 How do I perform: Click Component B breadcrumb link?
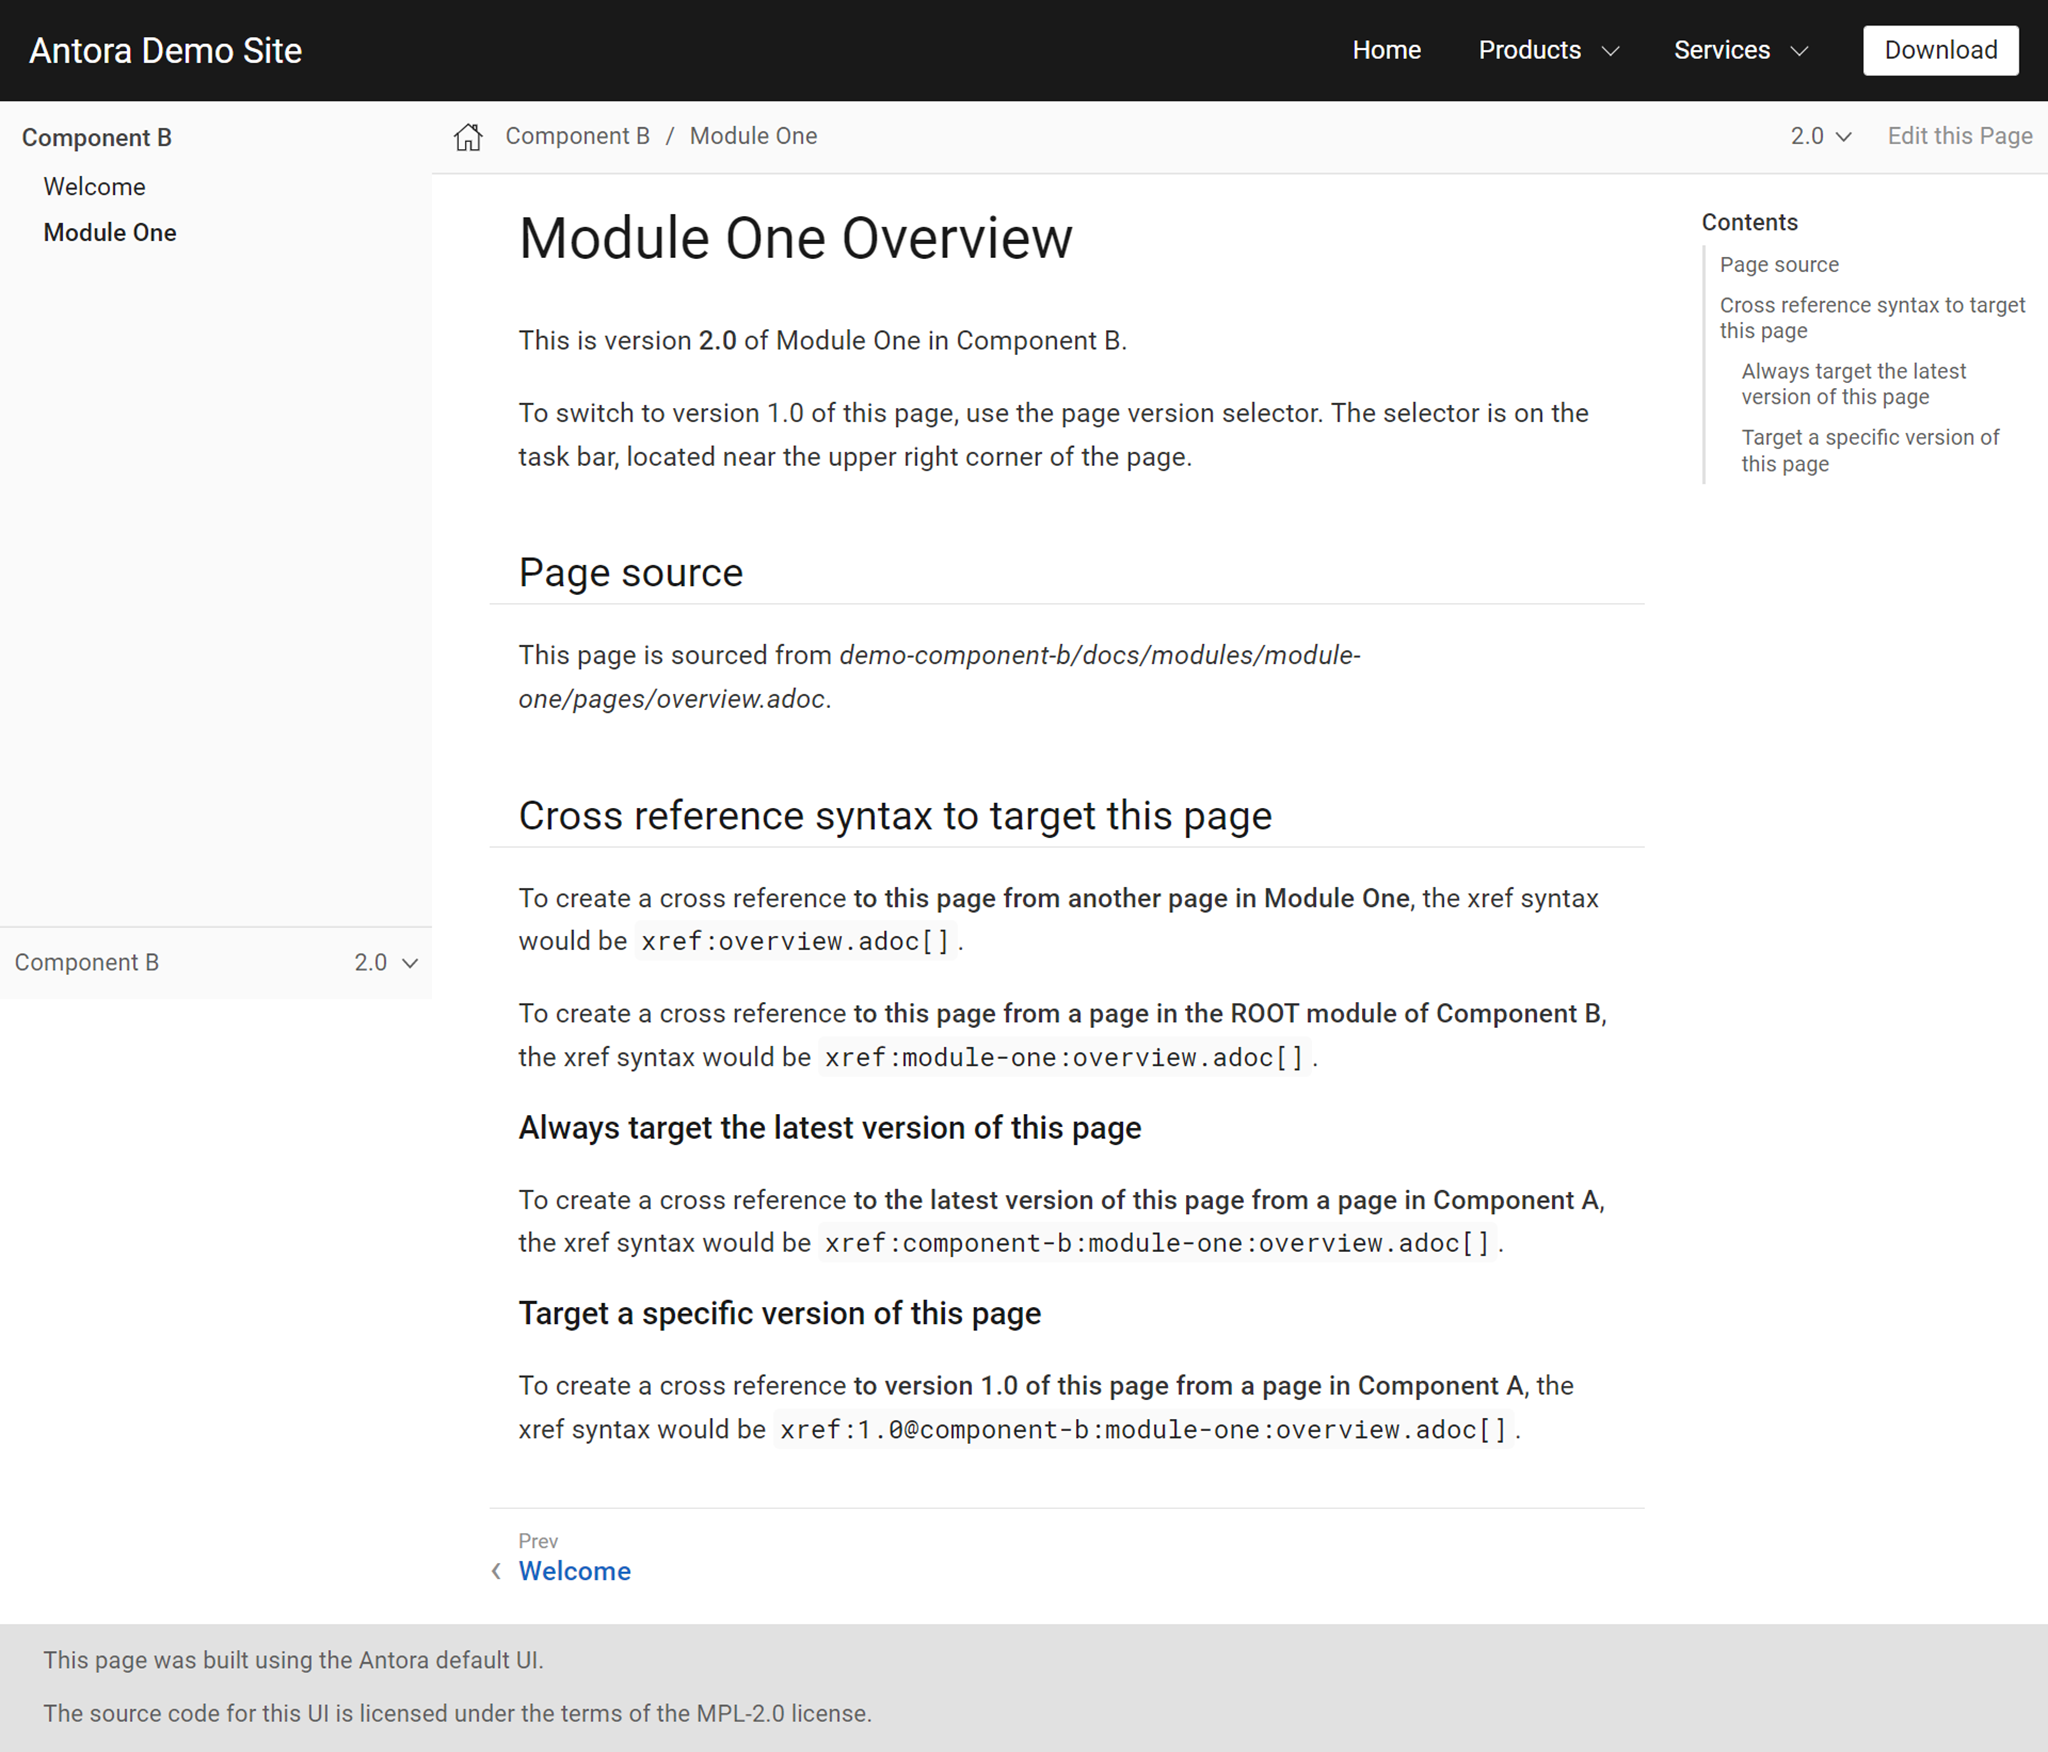coord(577,136)
